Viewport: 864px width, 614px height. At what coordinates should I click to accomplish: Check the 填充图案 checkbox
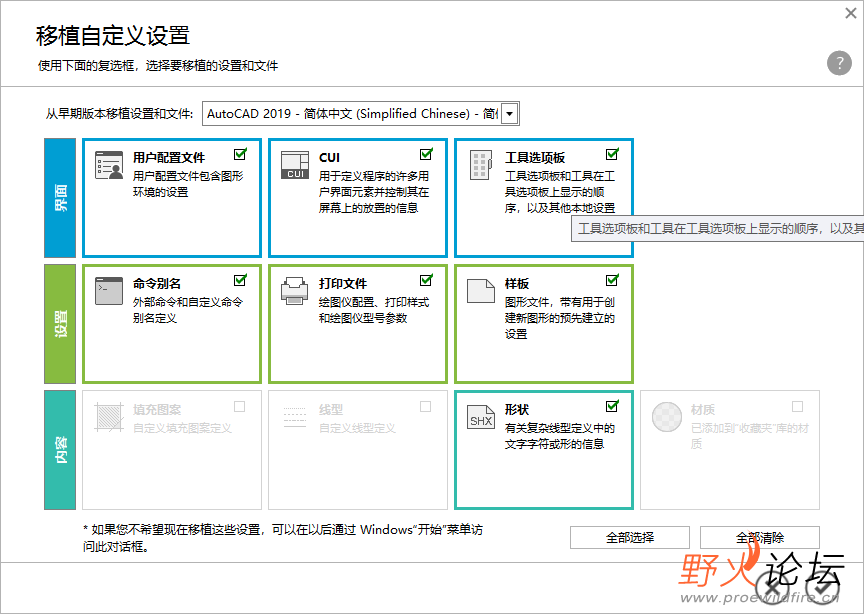pos(239,407)
